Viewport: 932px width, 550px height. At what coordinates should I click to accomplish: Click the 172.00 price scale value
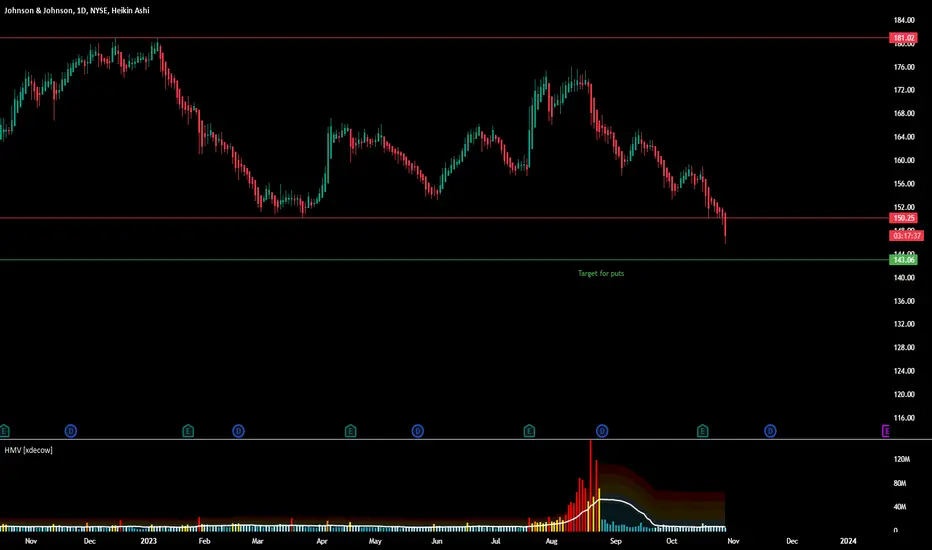(904, 90)
